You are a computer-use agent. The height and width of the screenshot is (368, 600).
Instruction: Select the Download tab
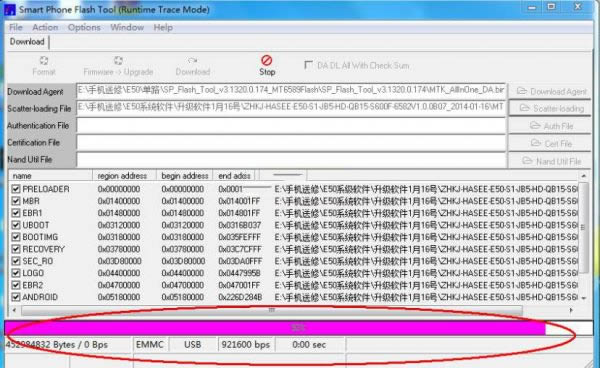27,42
